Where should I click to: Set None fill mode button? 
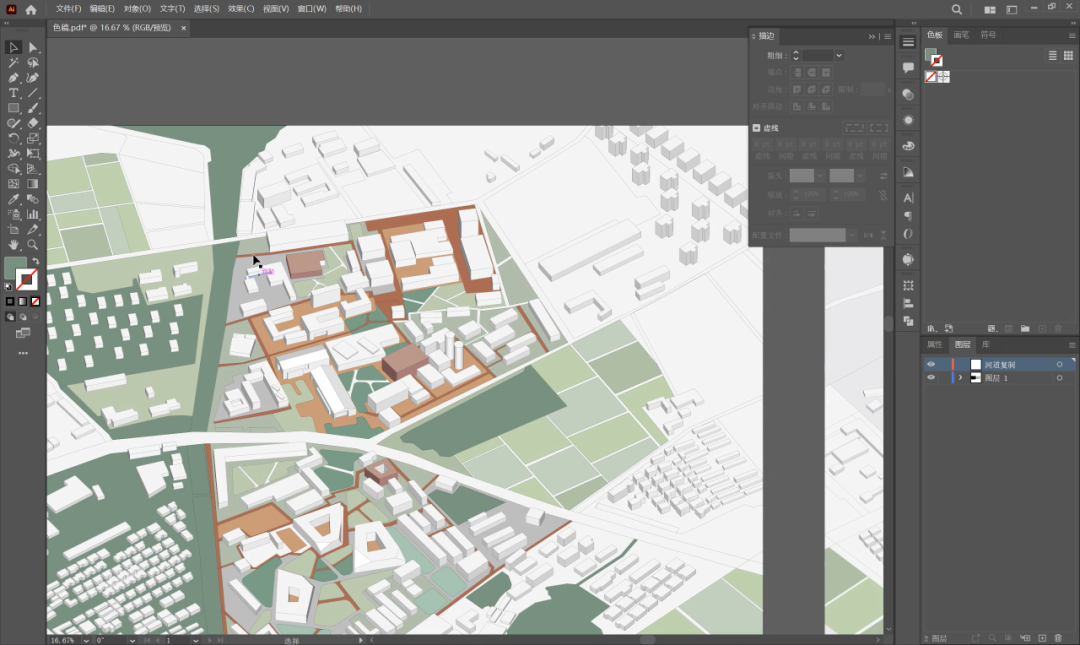click(35, 301)
